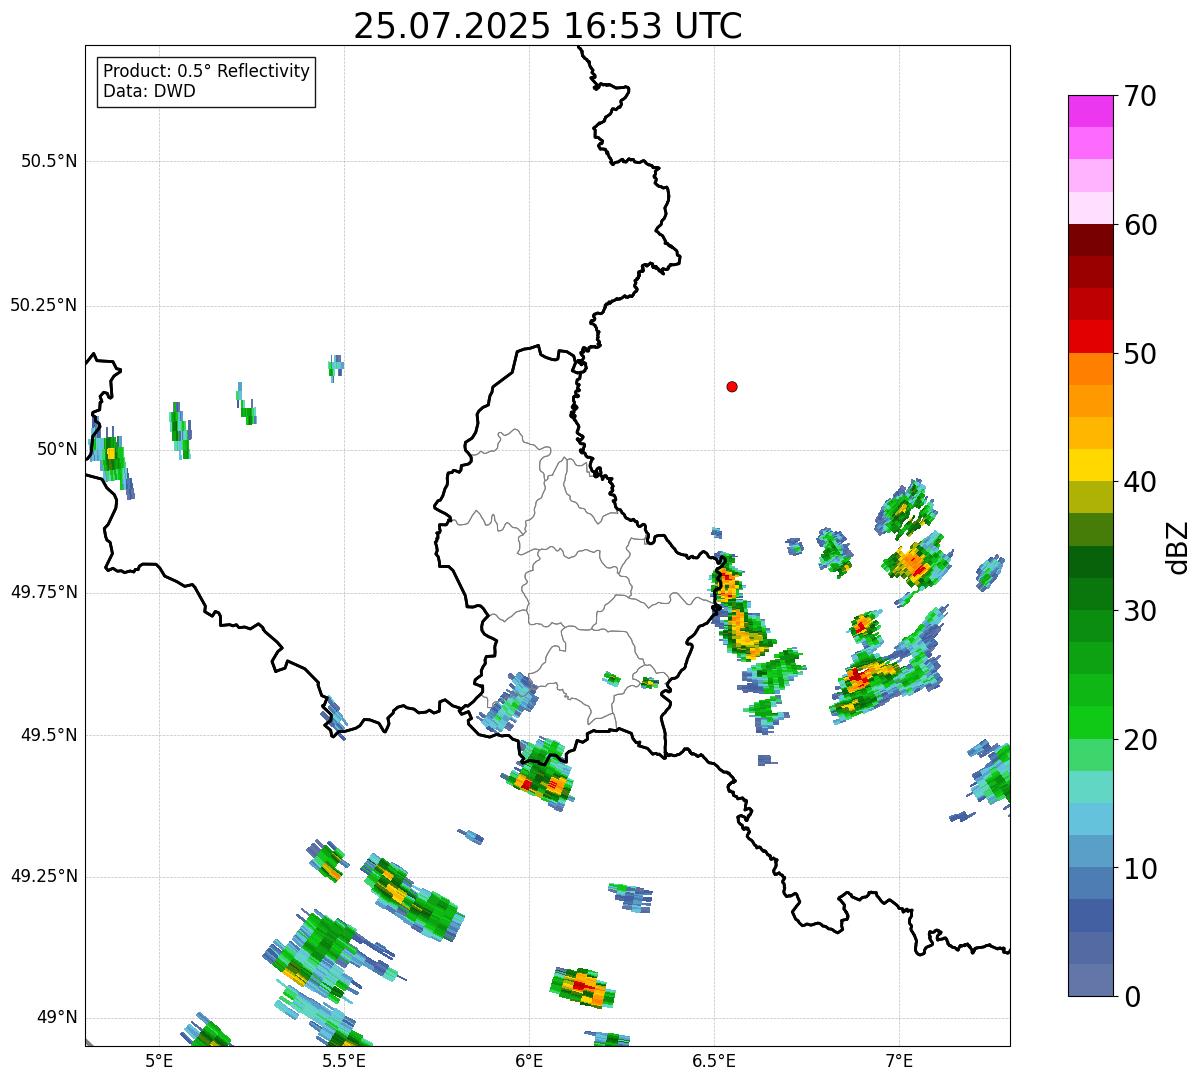Click the colorbar tick label 70
The image size is (1202, 1081).
click(1140, 96)
